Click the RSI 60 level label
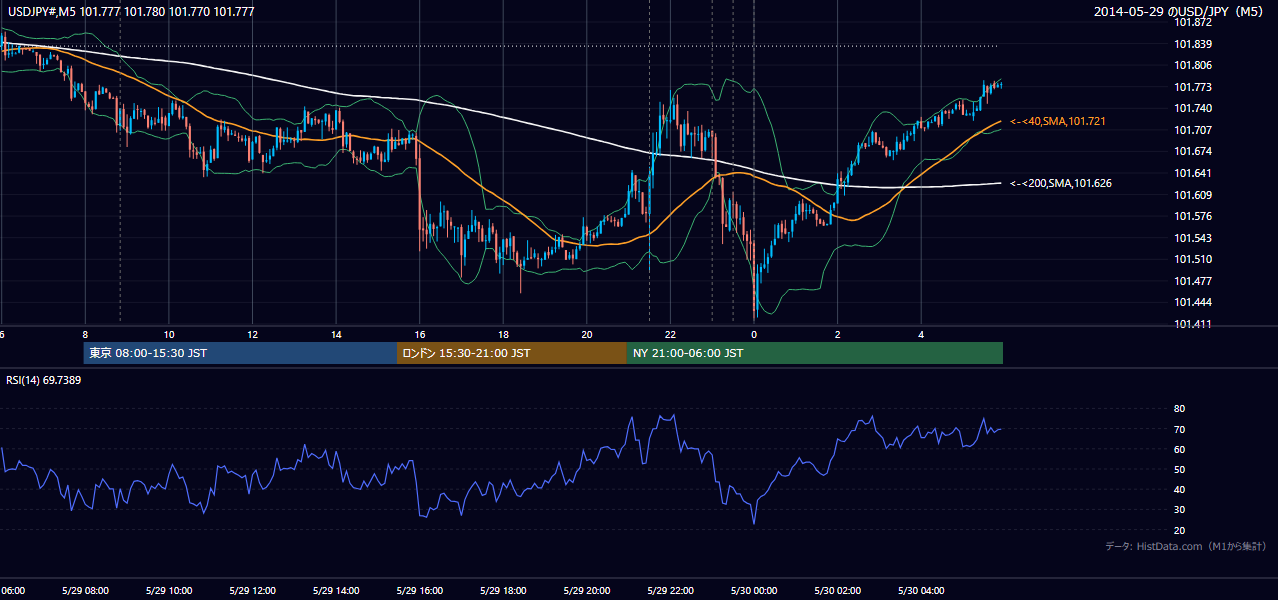 [1179, 449]
